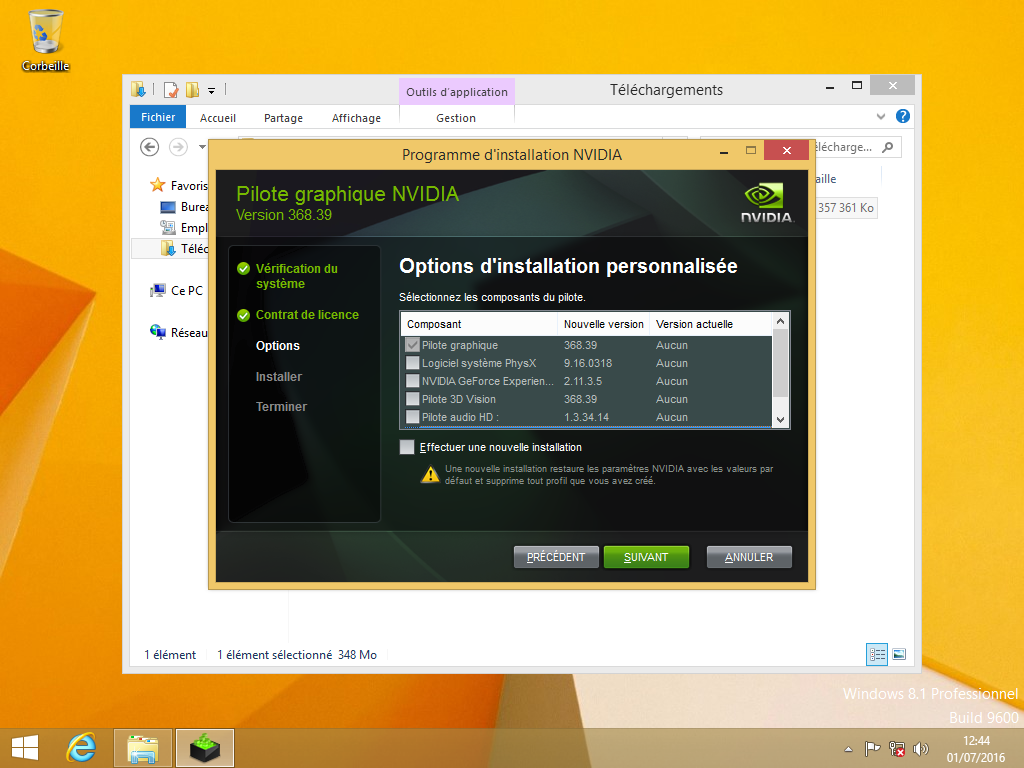This screenshot has width=1024, height=768.
Task: Click Properties icon in quick access toolbar
Action: pyautogui.click(x=171, y=89)
